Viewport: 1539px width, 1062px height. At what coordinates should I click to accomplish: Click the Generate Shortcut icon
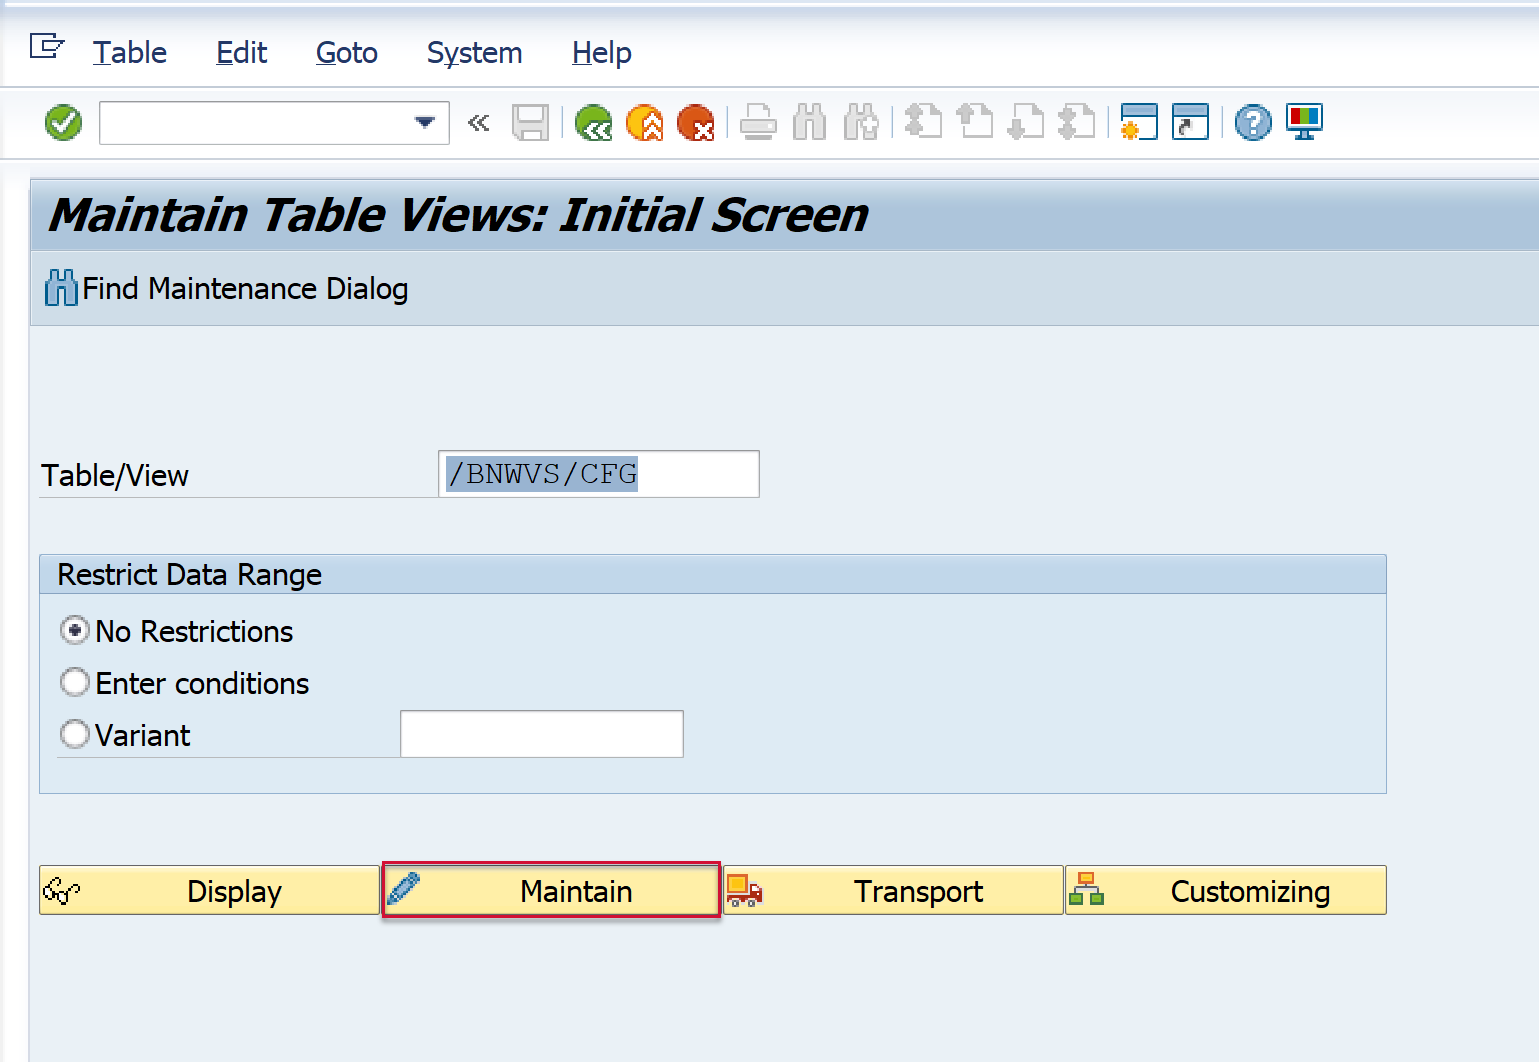coord(1190,123)
